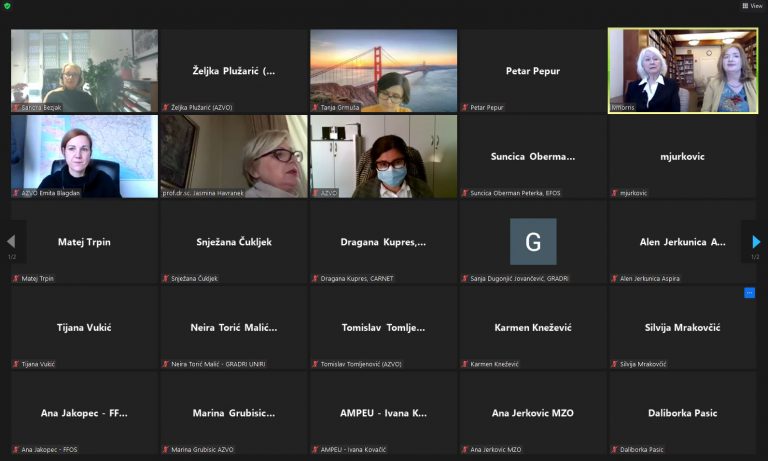The width and height of the screenshot is (768, 461).
Task: Select prof. Jasmina Havranek's video tile
Action: coord(234,156)
